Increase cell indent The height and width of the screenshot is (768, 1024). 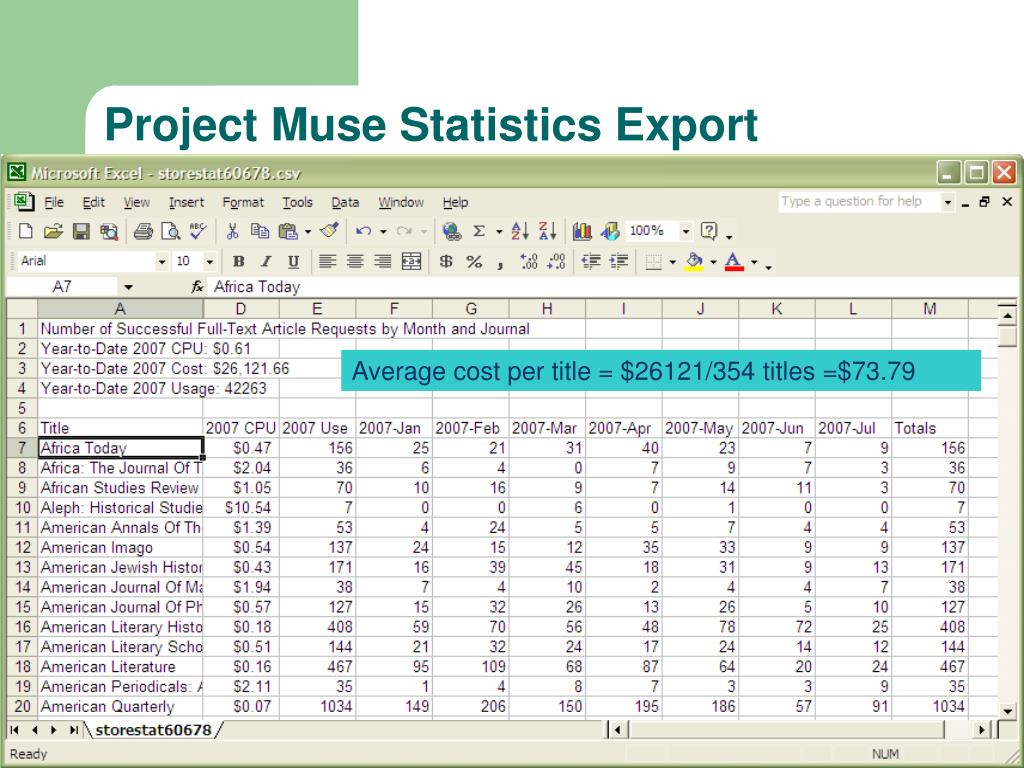pos(618,262)
